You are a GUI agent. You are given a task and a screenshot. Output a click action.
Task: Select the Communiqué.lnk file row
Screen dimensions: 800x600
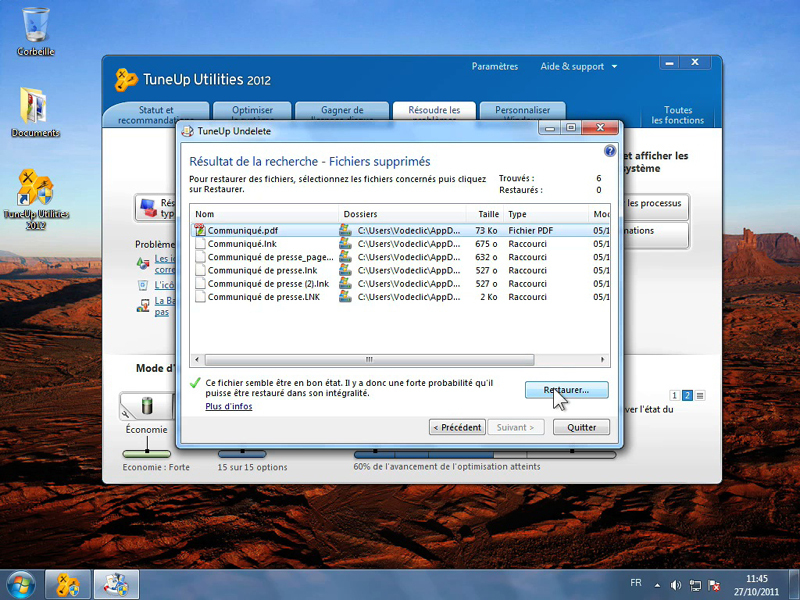click(x=400, y=244)
